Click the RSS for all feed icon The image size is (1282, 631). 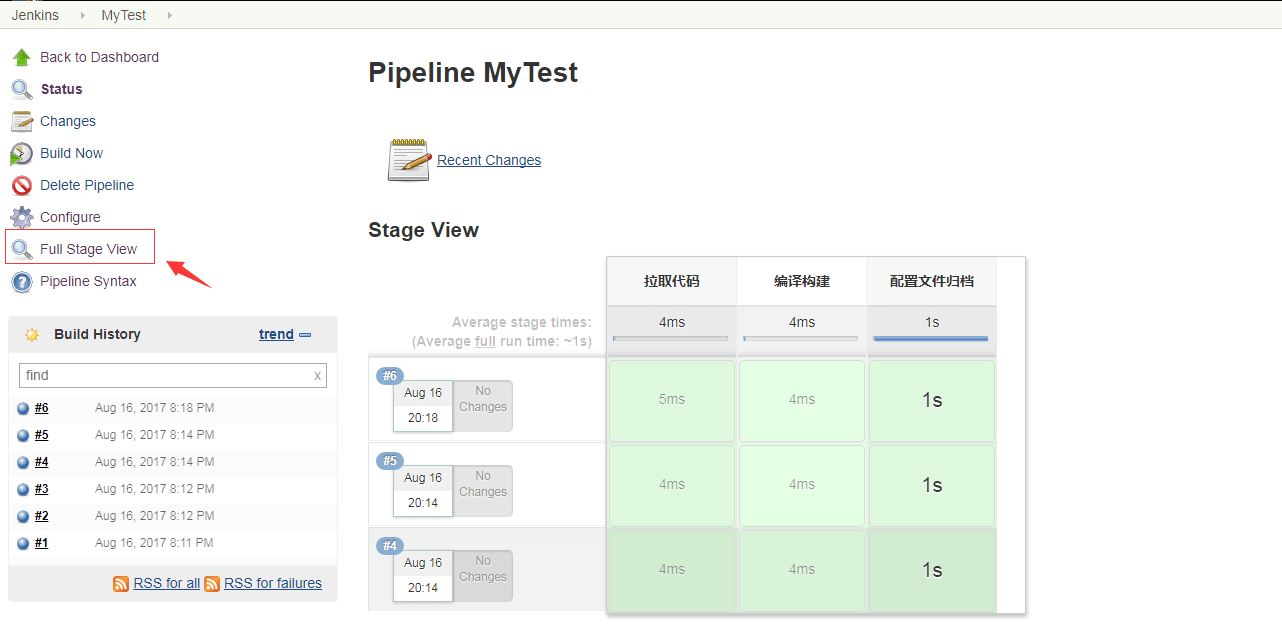(121, 583)
